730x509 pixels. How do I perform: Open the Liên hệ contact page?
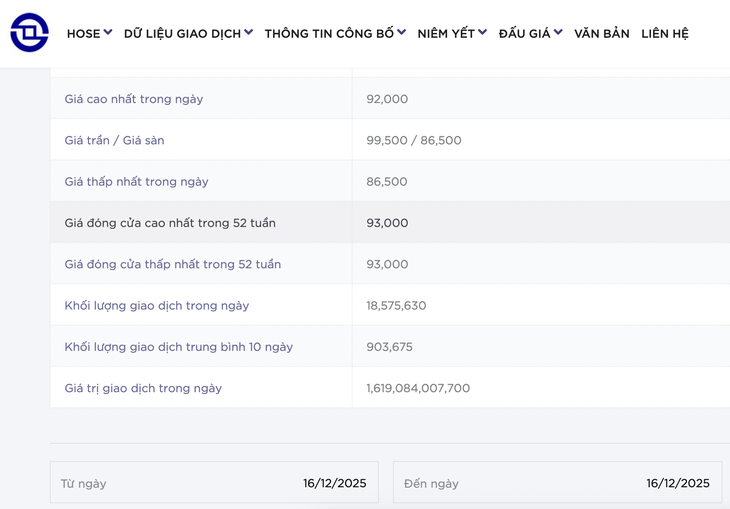665,34
